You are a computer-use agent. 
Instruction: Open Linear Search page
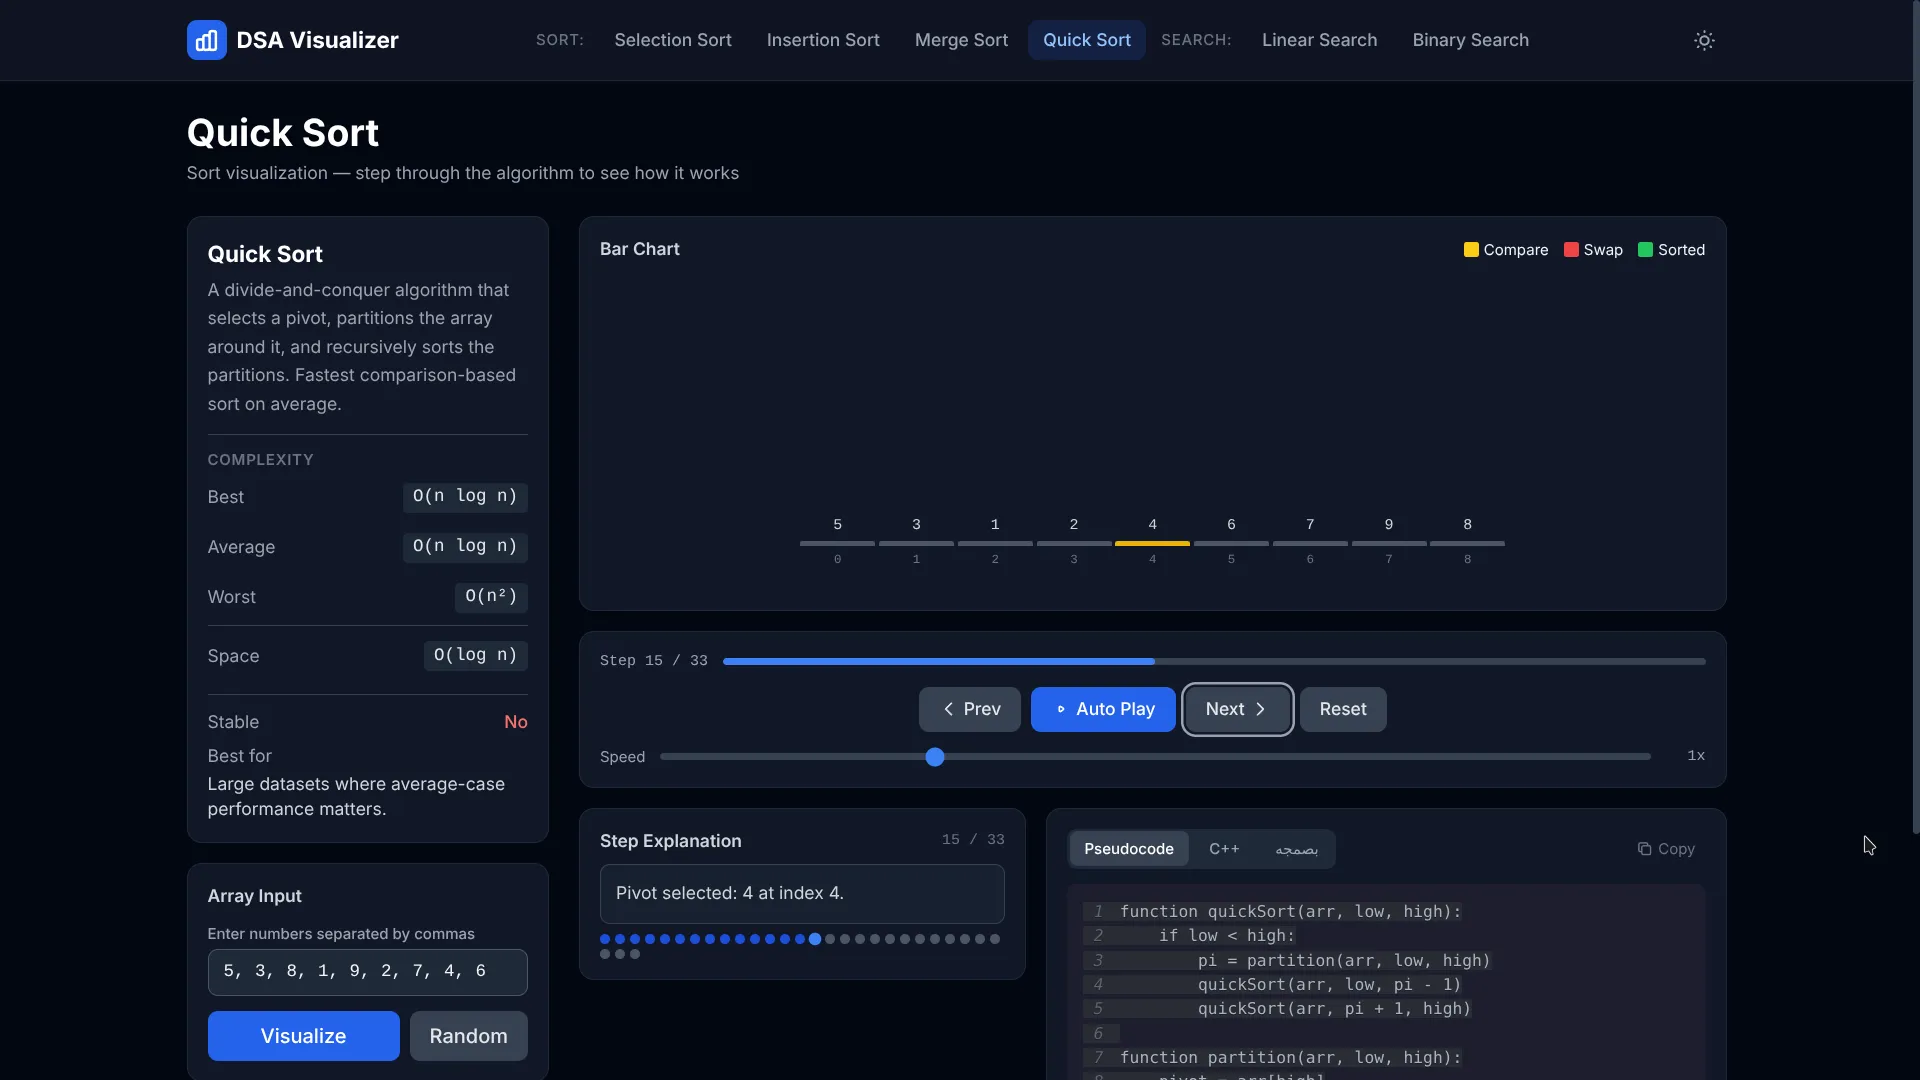point(1319,40)
